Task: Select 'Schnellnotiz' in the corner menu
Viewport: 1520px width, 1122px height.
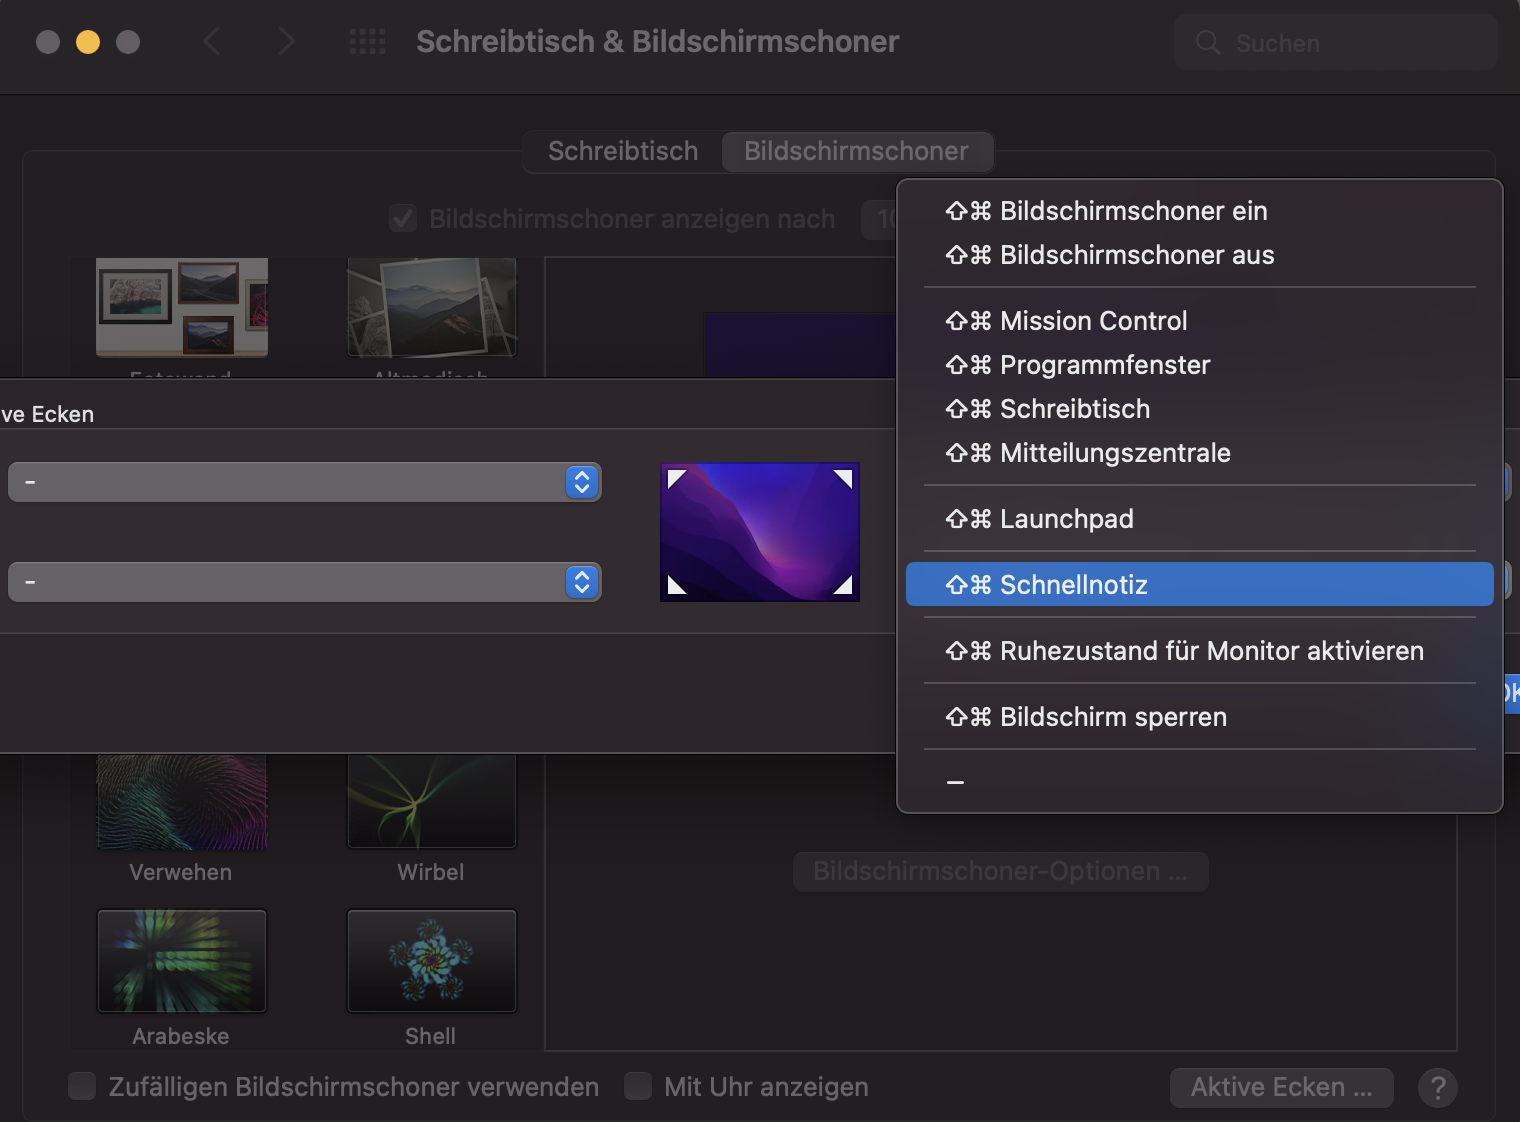Action: pos(1073,585)
